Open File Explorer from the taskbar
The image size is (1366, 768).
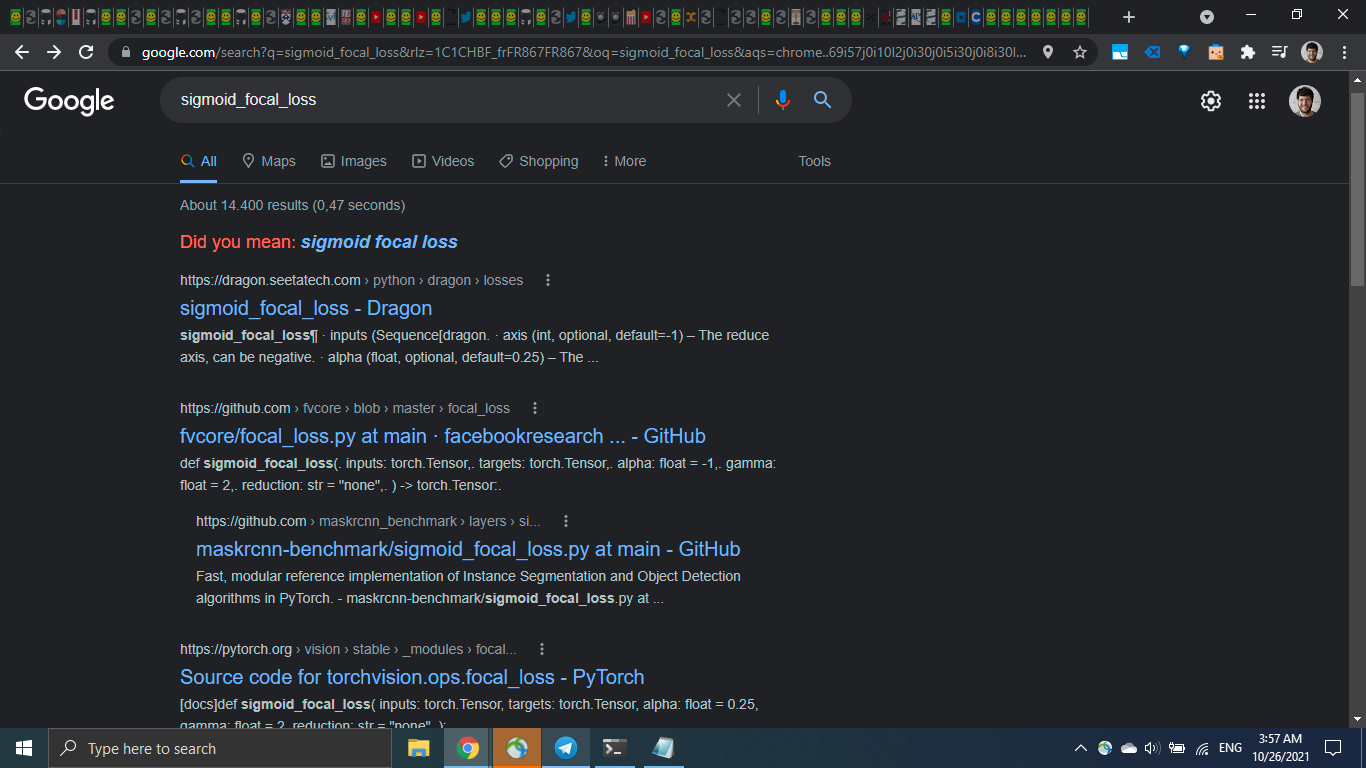[419, 748]
